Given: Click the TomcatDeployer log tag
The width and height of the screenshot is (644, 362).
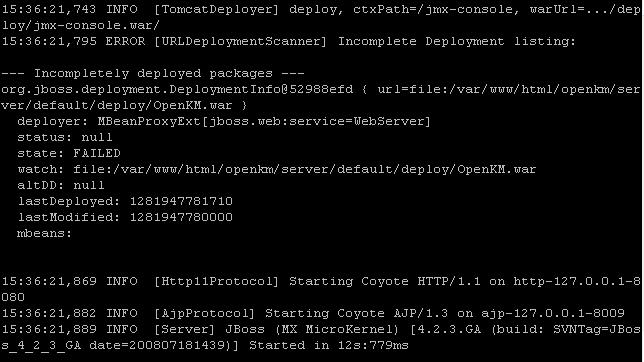Looking at the screenshot, I should click(x=216, y=9).
